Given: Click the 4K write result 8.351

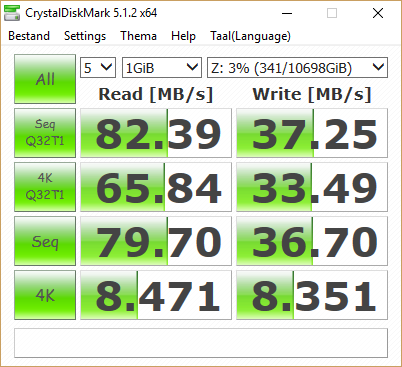Looking at the screenshot, I should click(x=312, y=295).
